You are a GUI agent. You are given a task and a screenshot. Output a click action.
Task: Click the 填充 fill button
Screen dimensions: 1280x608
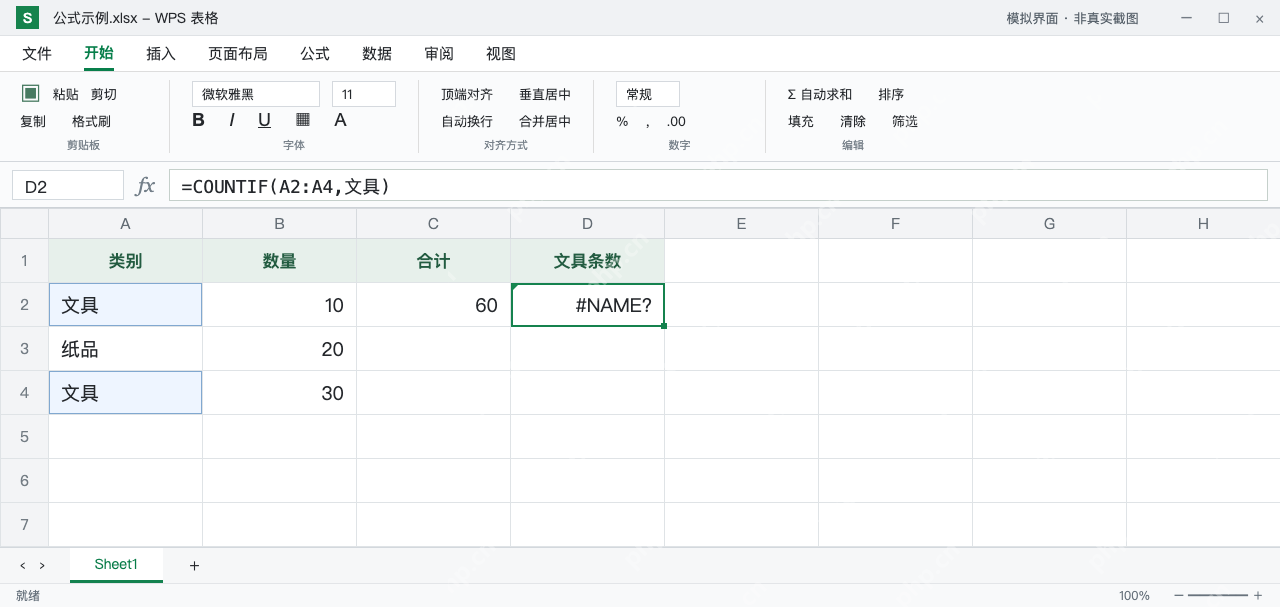point(801,122)
